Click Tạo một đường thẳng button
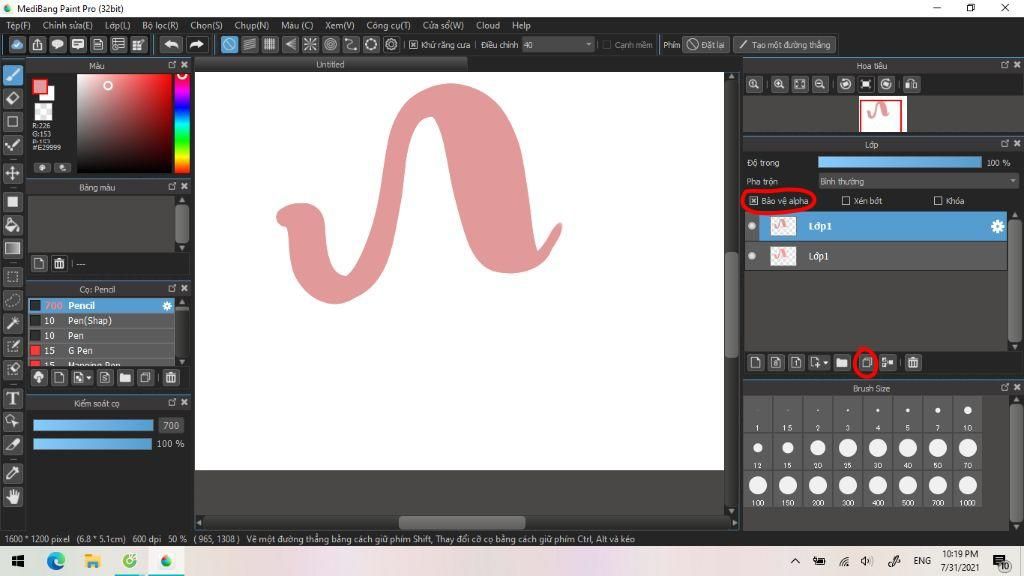 tap(785, 44)
